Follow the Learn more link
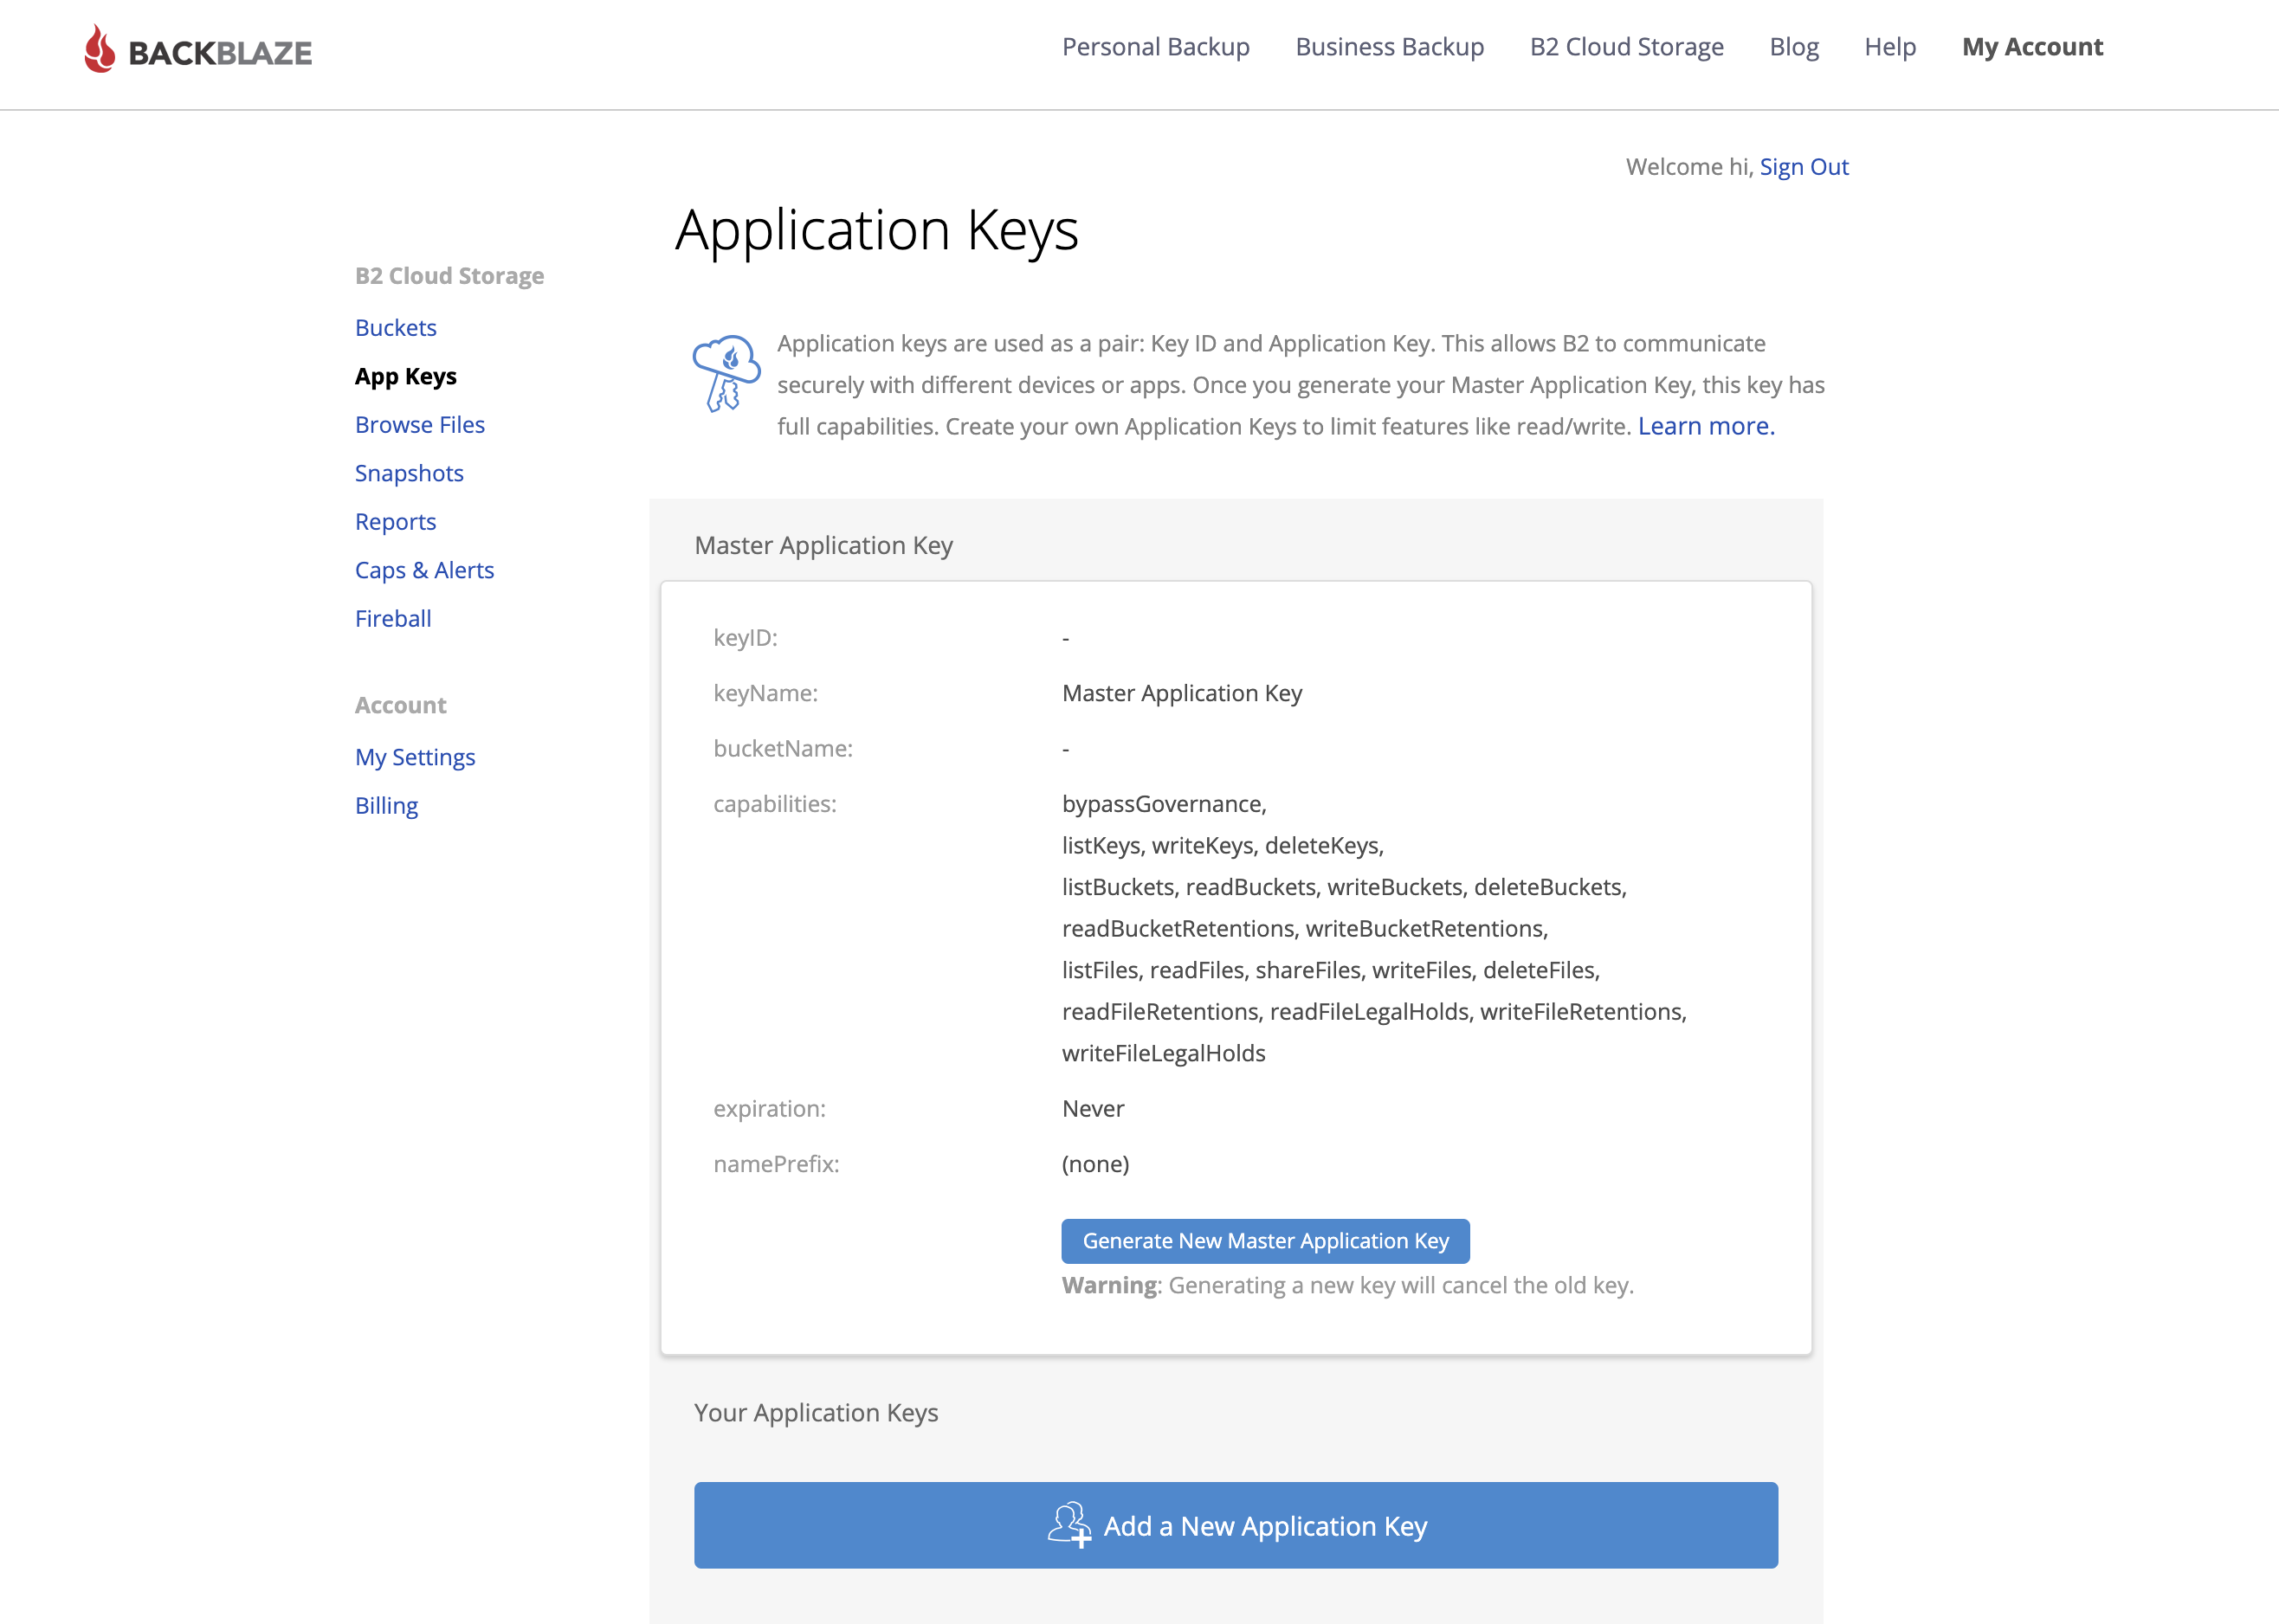 click(x=1705, y=426)
